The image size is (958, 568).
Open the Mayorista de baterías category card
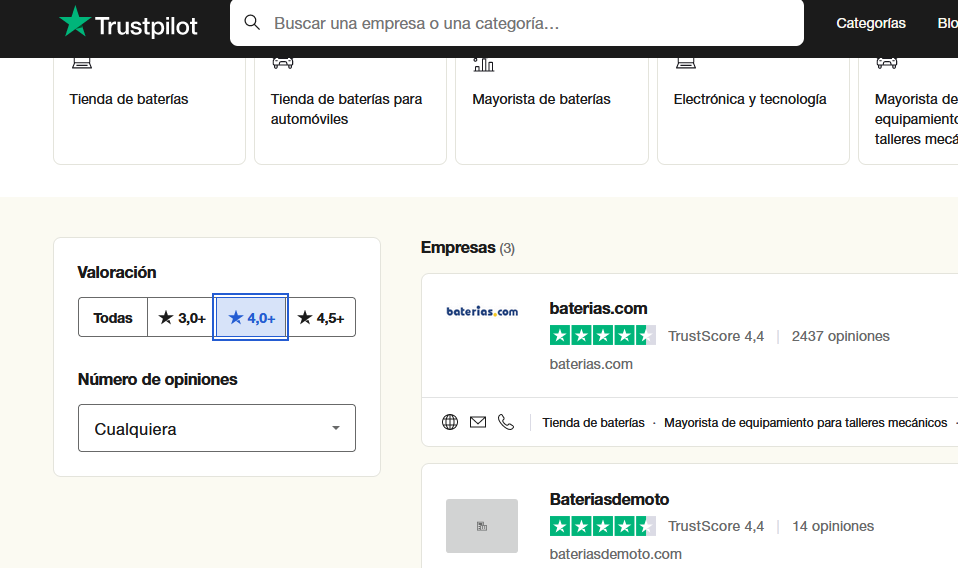click(x=552, y=110)
